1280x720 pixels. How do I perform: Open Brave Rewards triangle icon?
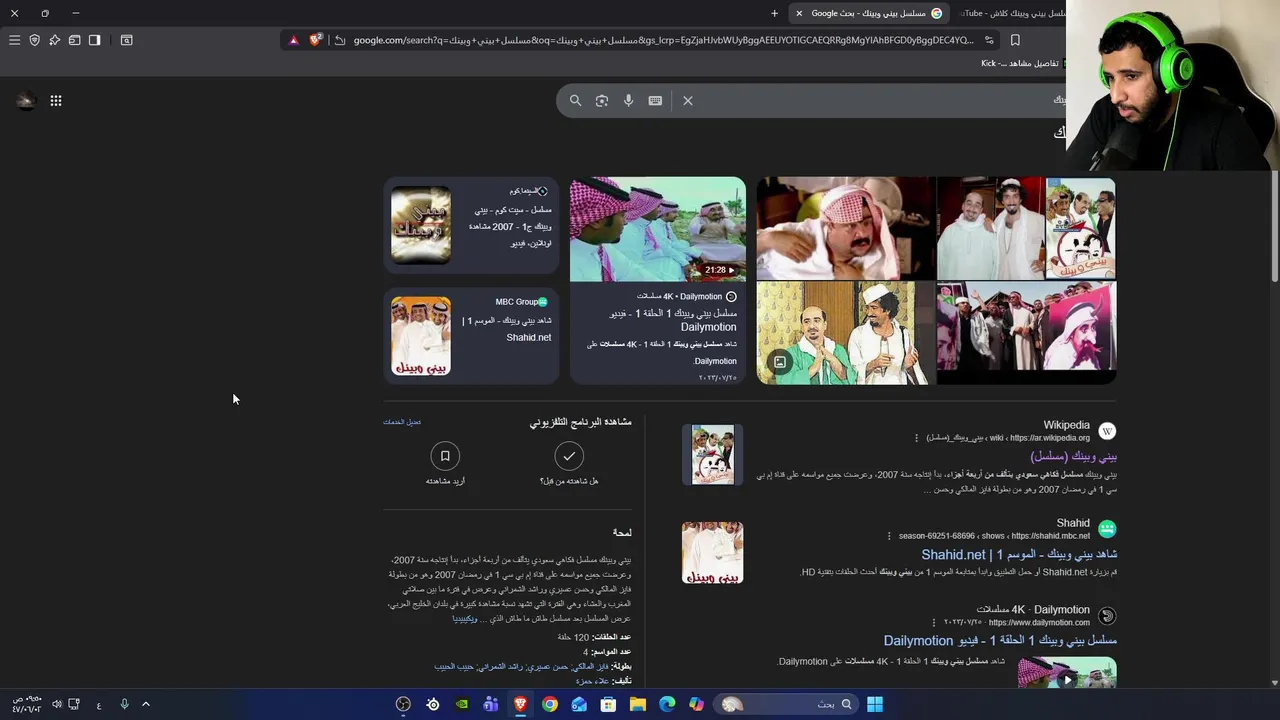[293, 40]
